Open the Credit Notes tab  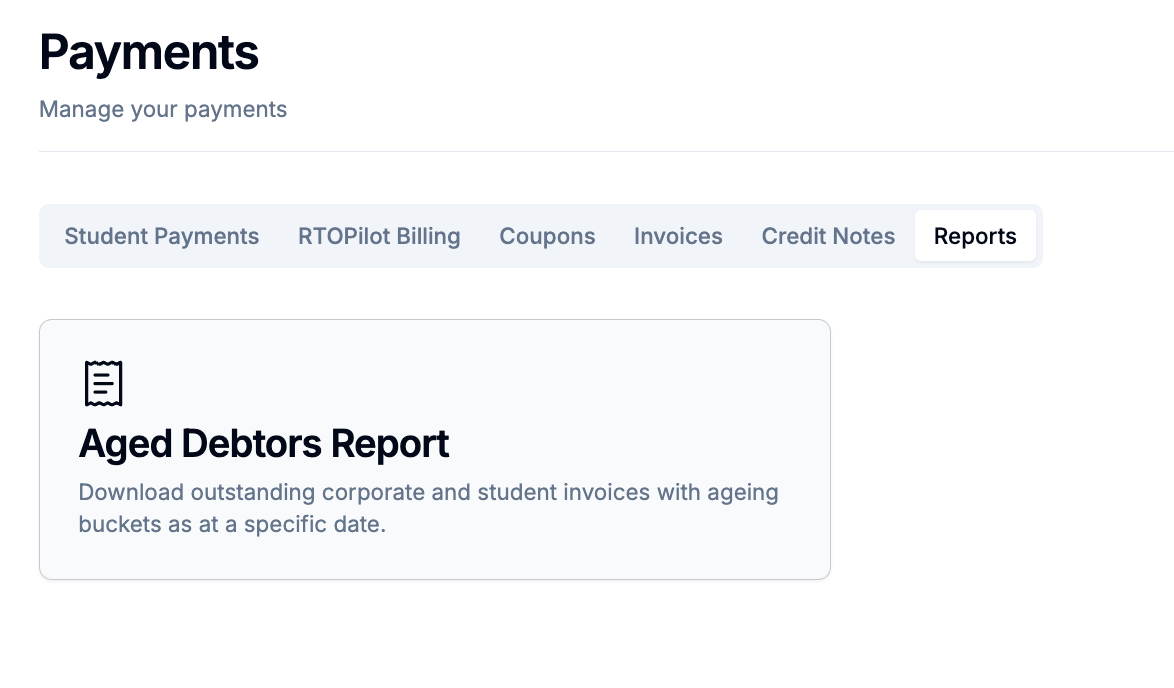828,236
